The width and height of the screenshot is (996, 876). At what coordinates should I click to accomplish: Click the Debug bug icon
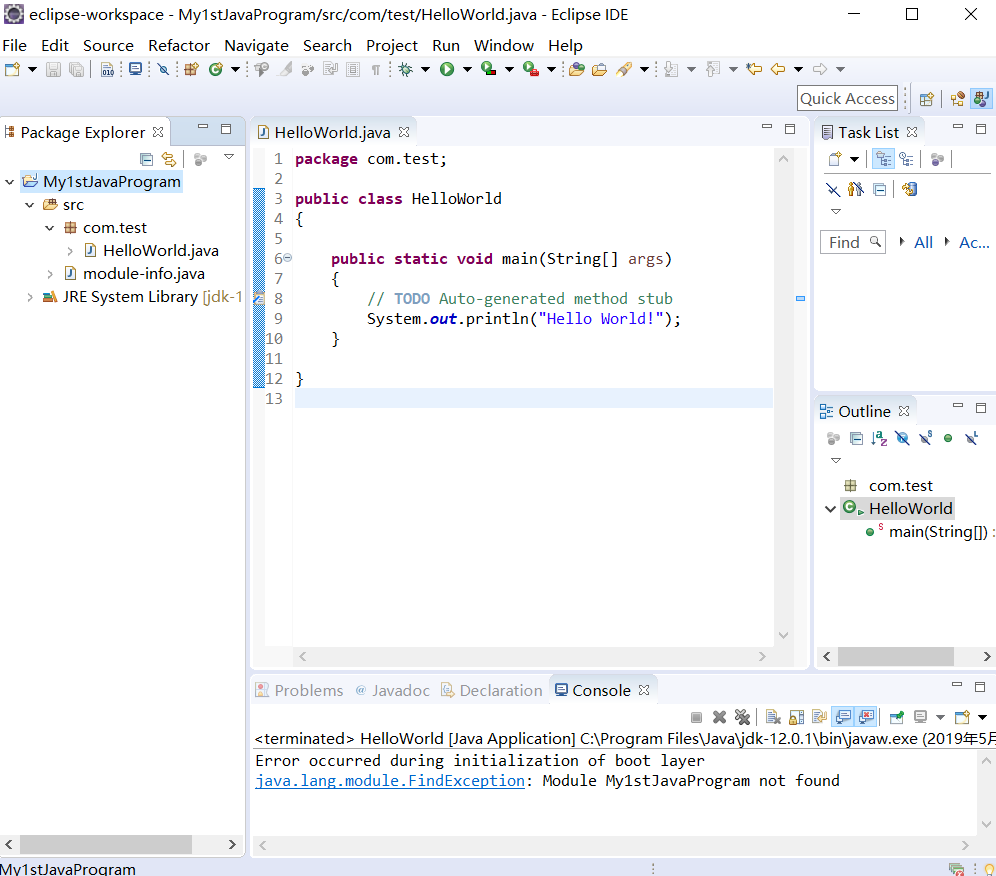point(405,69)
